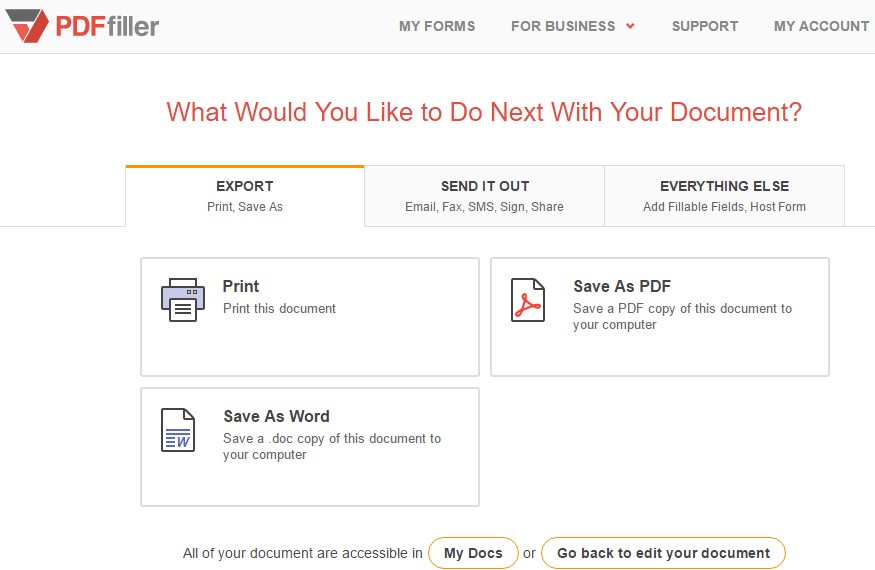
Task: Open FOR BUSINESS menu item
Action: pos(563,26)
